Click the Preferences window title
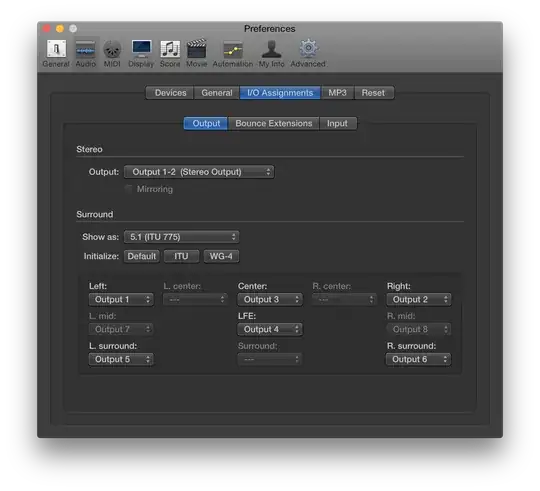 tap(270, 29)
